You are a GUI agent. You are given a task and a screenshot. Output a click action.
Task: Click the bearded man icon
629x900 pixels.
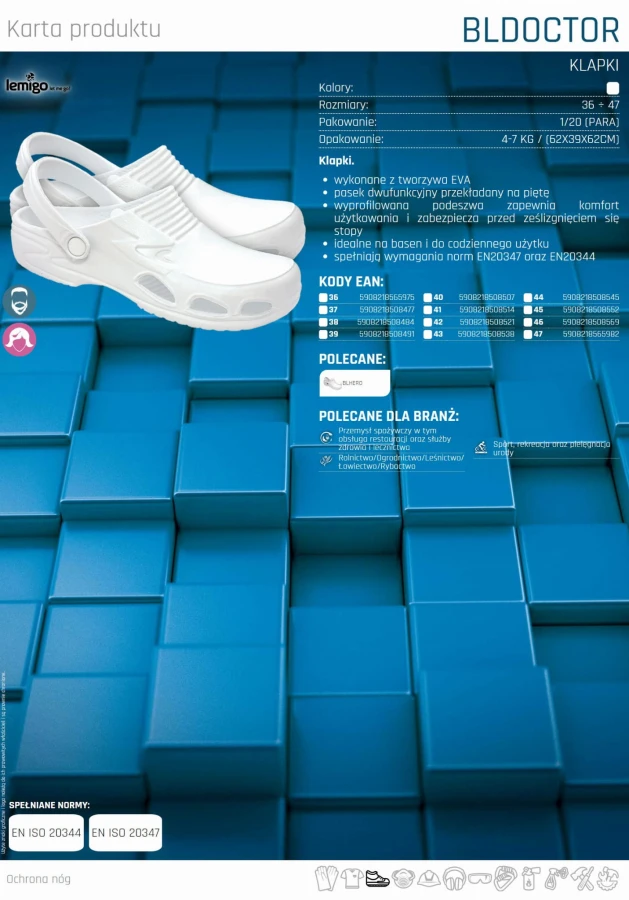[x=20, y=301]
